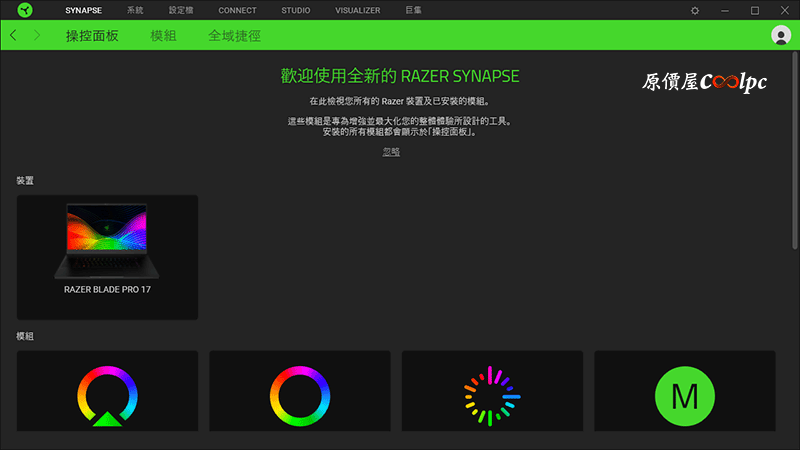The width and height of the screenshot is (800, 450).
Task: Click the 模組 section heading above the cards
Action: point(25,336)
